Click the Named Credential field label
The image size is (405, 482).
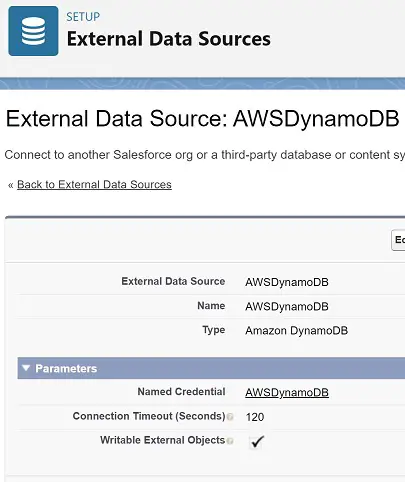coord(181,392)
